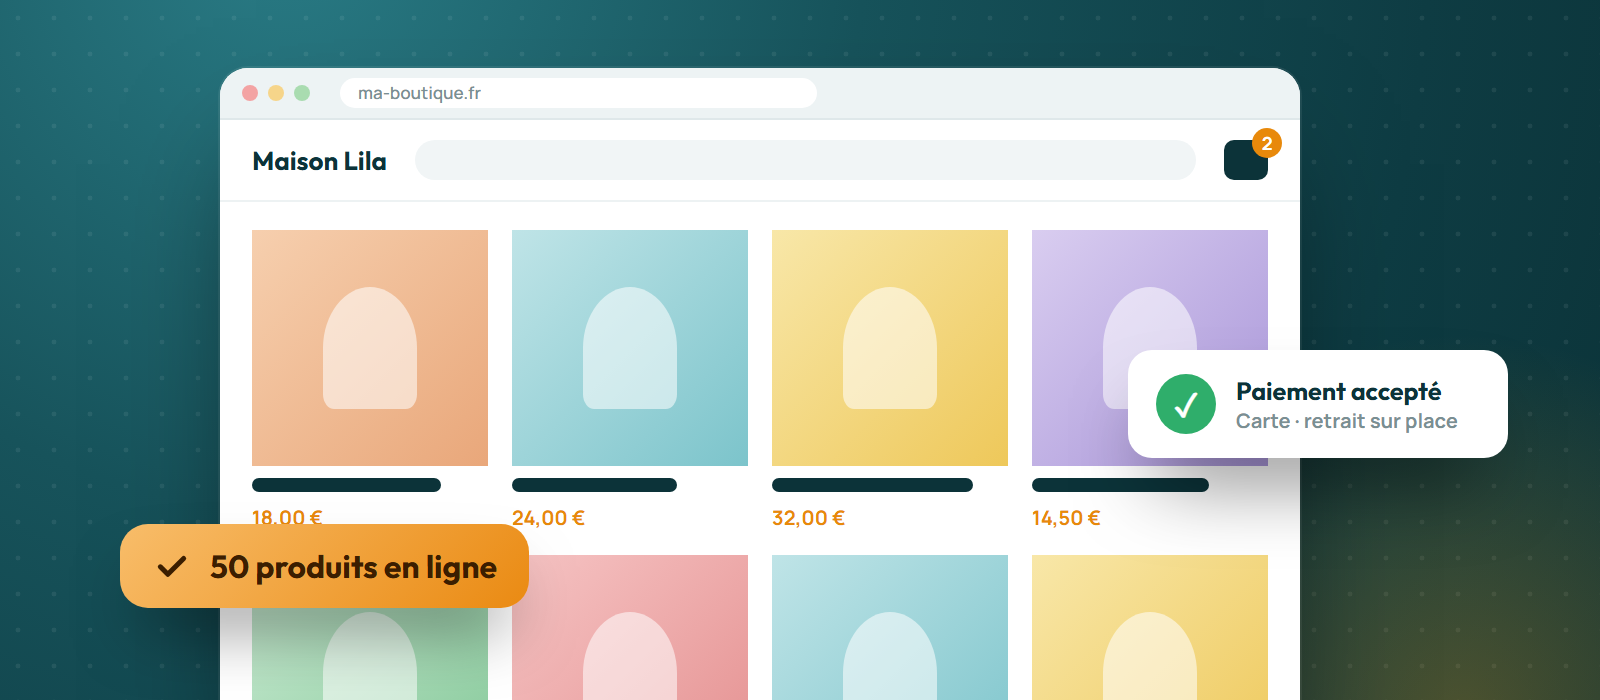Open the teal product in second row
The width and height of the screenshot is (1600, 700).
(890, 627)
